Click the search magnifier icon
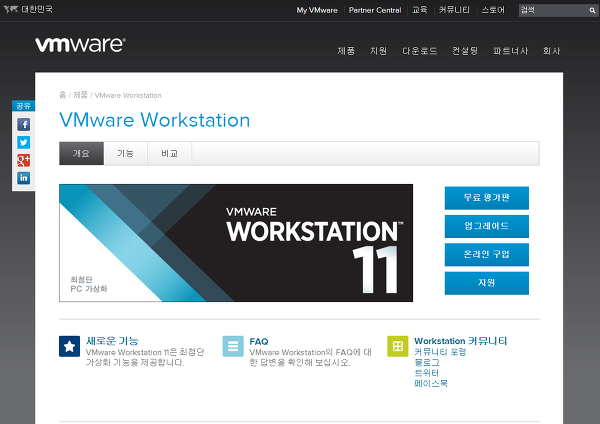600x424 pixels. pos(592,10)
